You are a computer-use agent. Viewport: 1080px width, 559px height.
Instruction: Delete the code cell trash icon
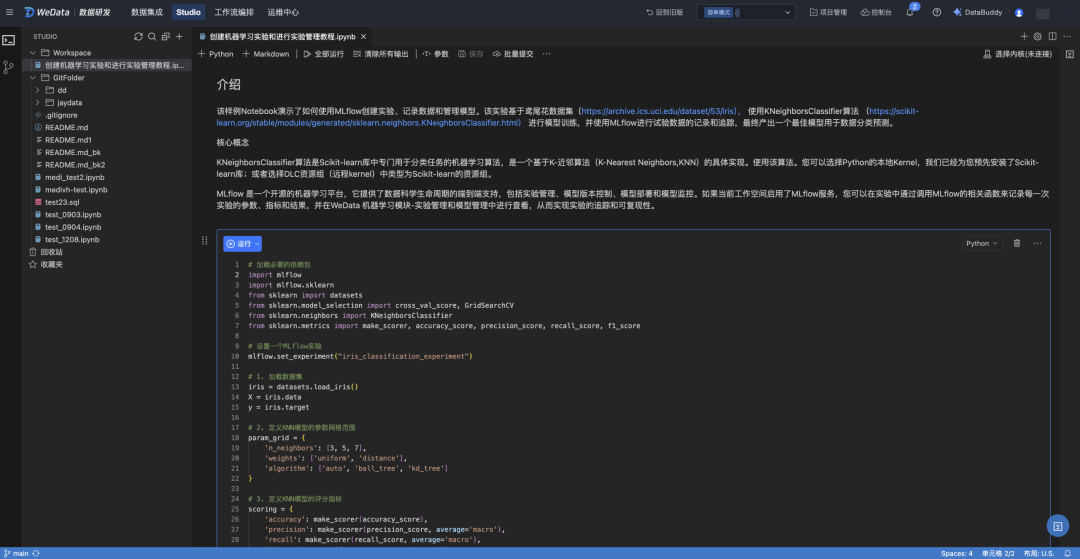pyautogui.click(x=1017, y=243)
